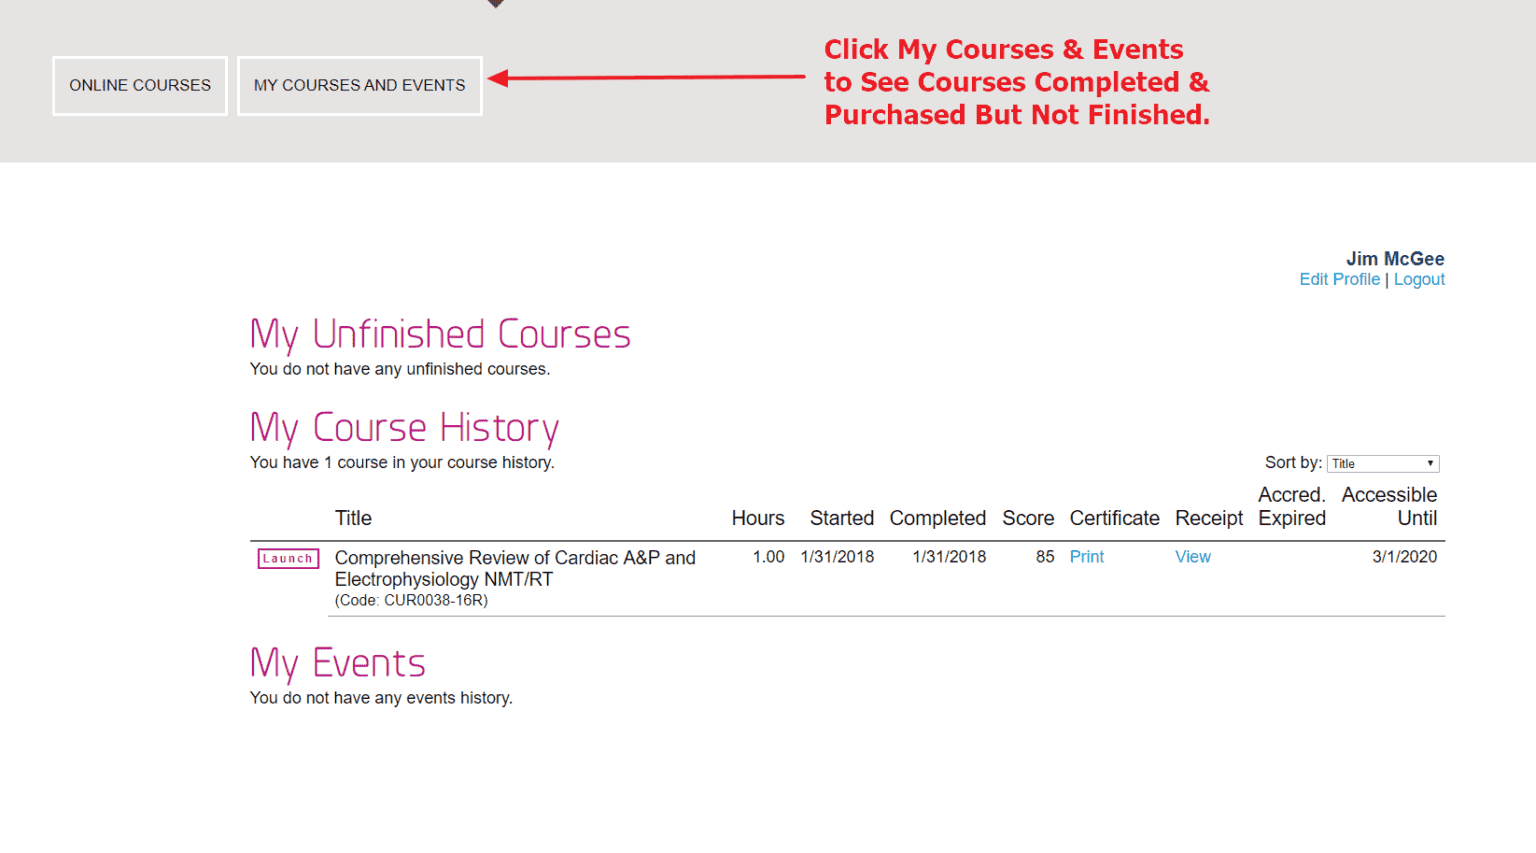Click the Jim McGee account name

(x=1394, y=258)
